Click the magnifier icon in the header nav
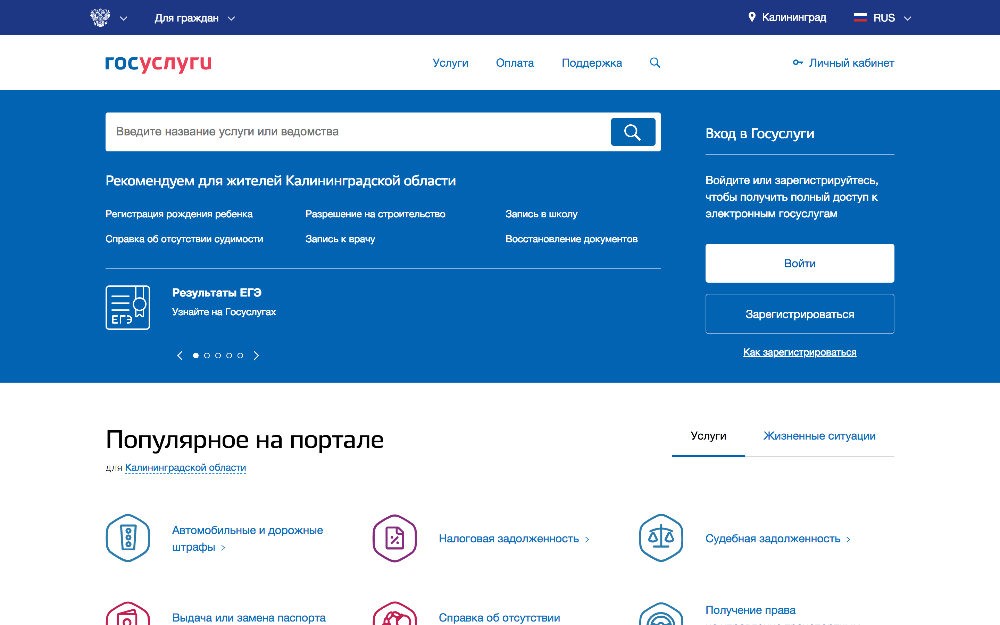The width and height of the screenshot is (1000, 625). pyautogui.click(x=655, y=62)
